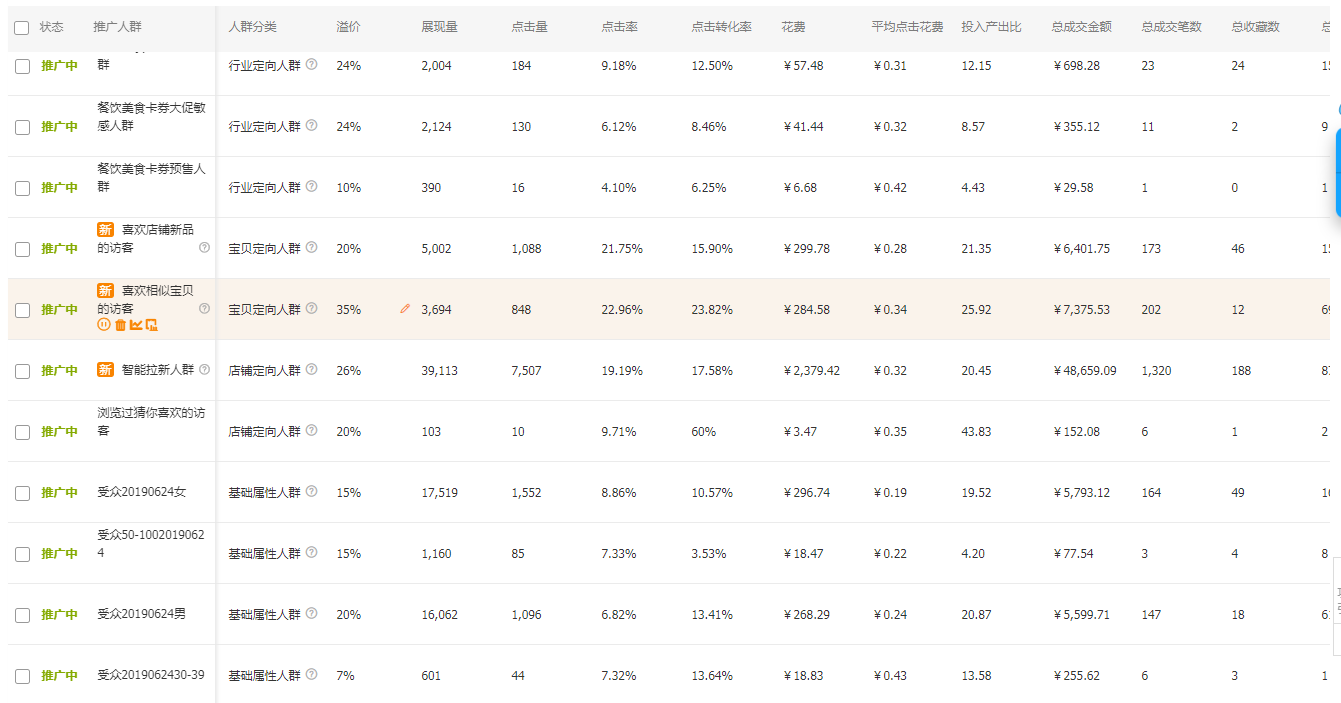
Task: Open trend chart for 喜欢相似宝贝的访客
Action: click(x=136, y=325)
